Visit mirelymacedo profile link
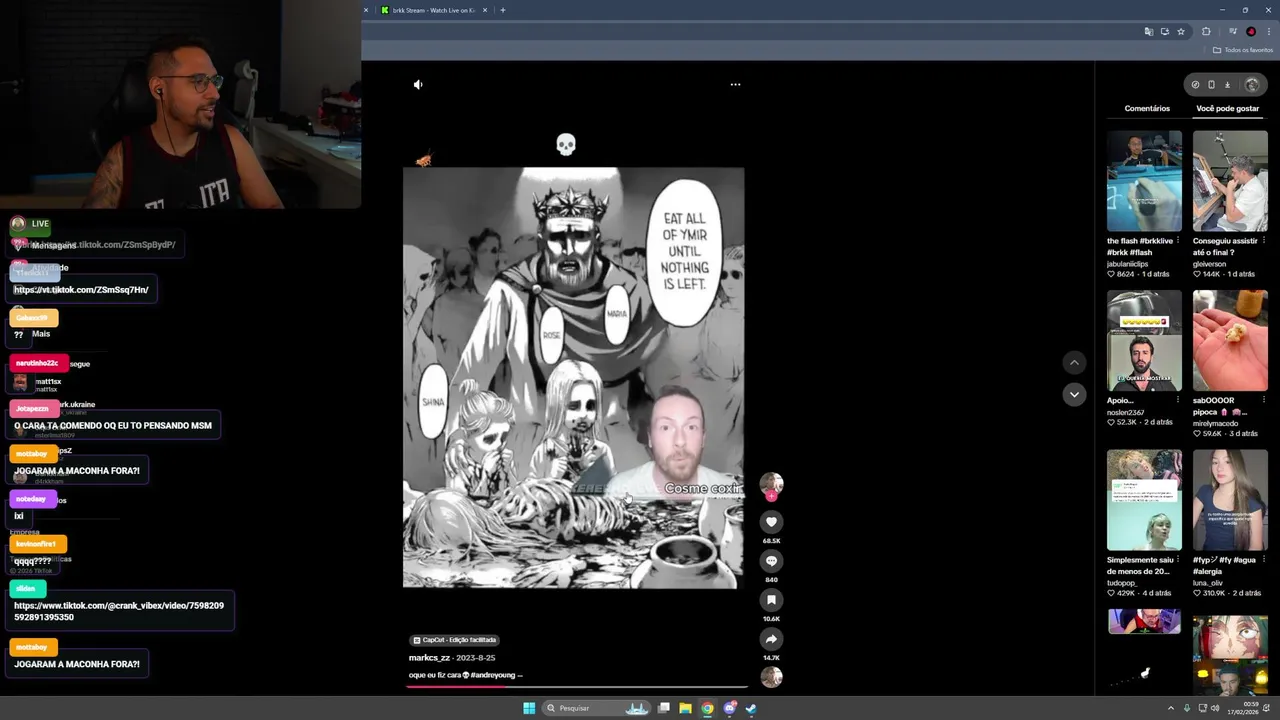1280x720 pixels. [1217, 423]
